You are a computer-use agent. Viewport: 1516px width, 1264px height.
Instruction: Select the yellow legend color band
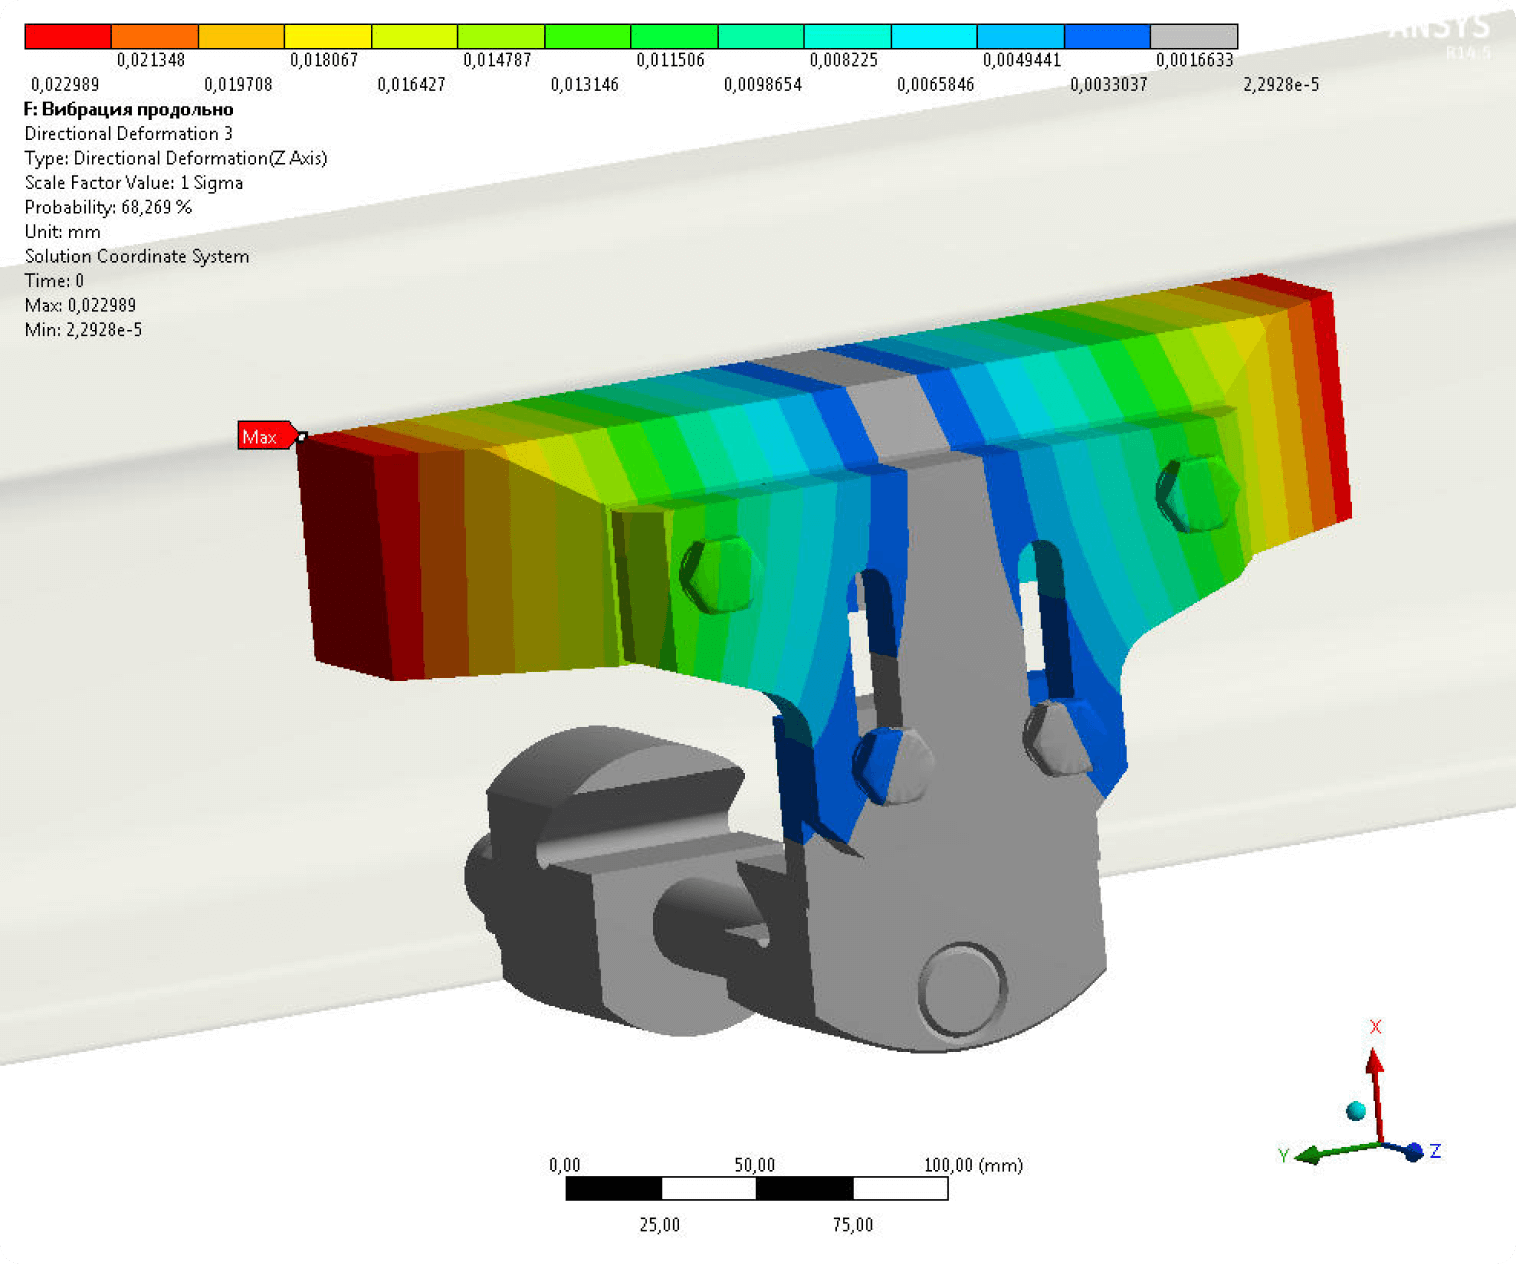click(x=328, y=37)
